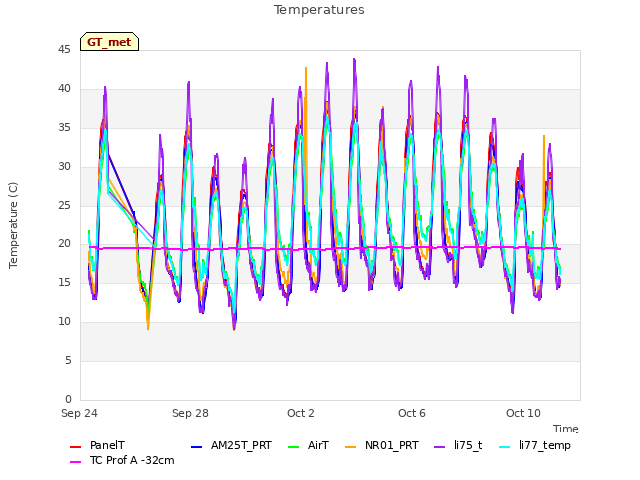Click the Oct 10 x-axis tick label
The image size is (640, 480).
pyautogui.click(x=523, y=413)
